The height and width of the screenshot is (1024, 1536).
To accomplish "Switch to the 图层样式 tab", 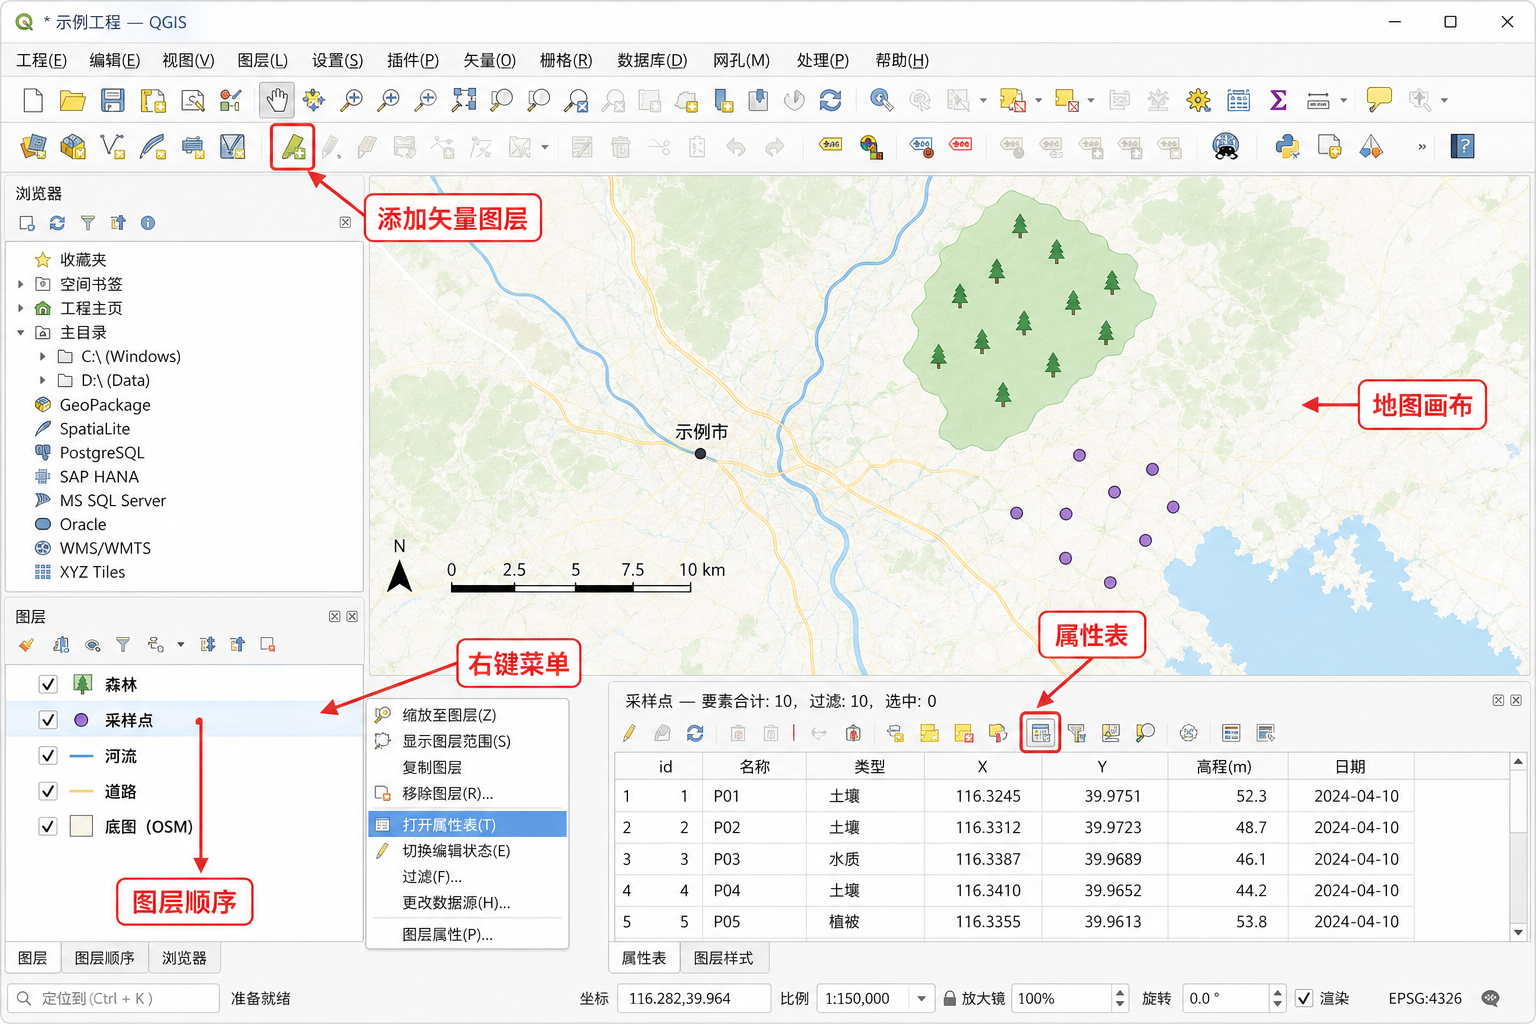I will pyautogui.click(x=723, y=958).
